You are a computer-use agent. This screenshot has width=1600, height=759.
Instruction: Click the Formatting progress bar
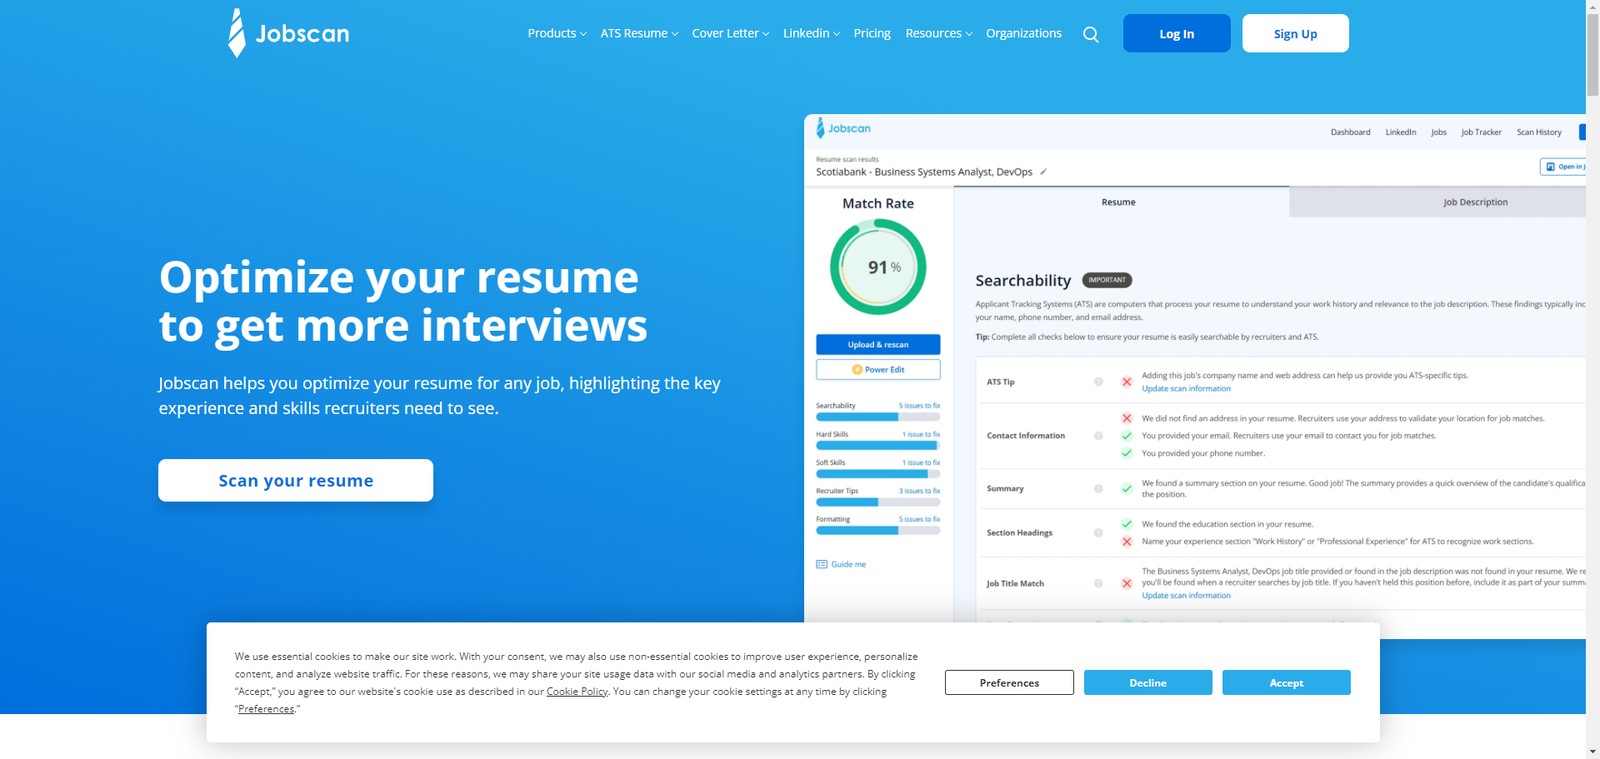[878, 530]
